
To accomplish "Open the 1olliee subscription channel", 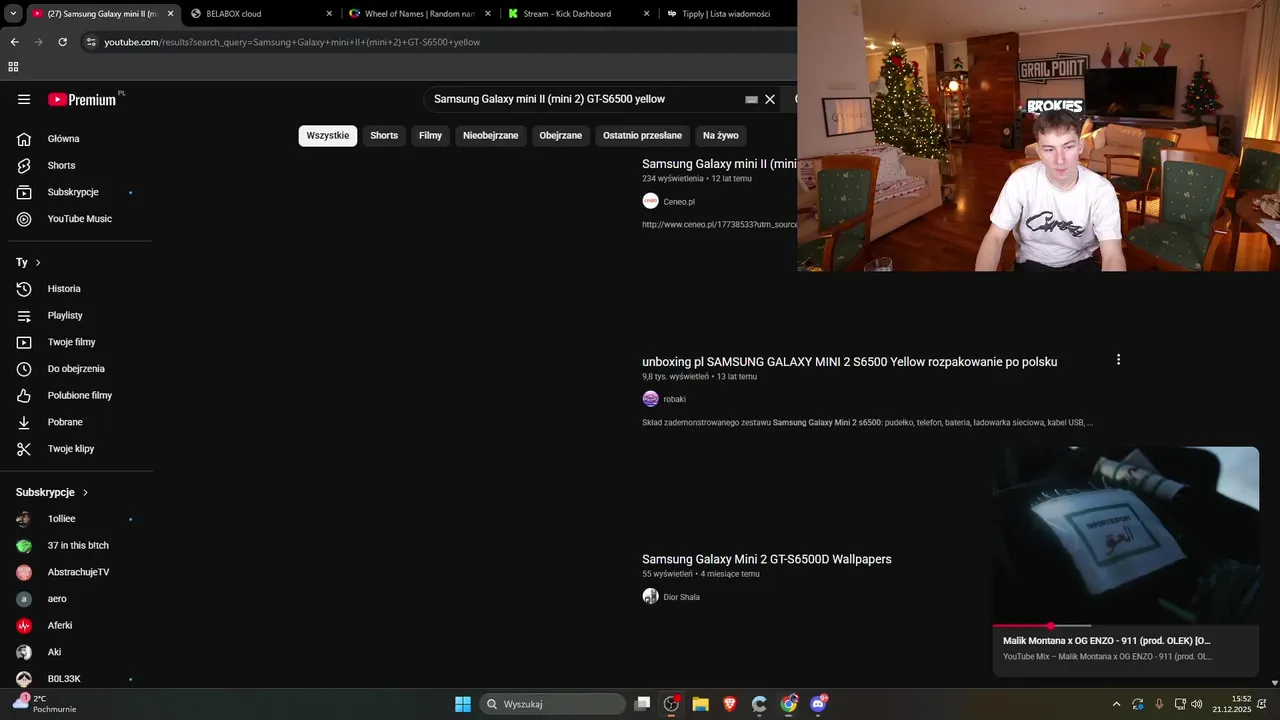I will 61,519.
